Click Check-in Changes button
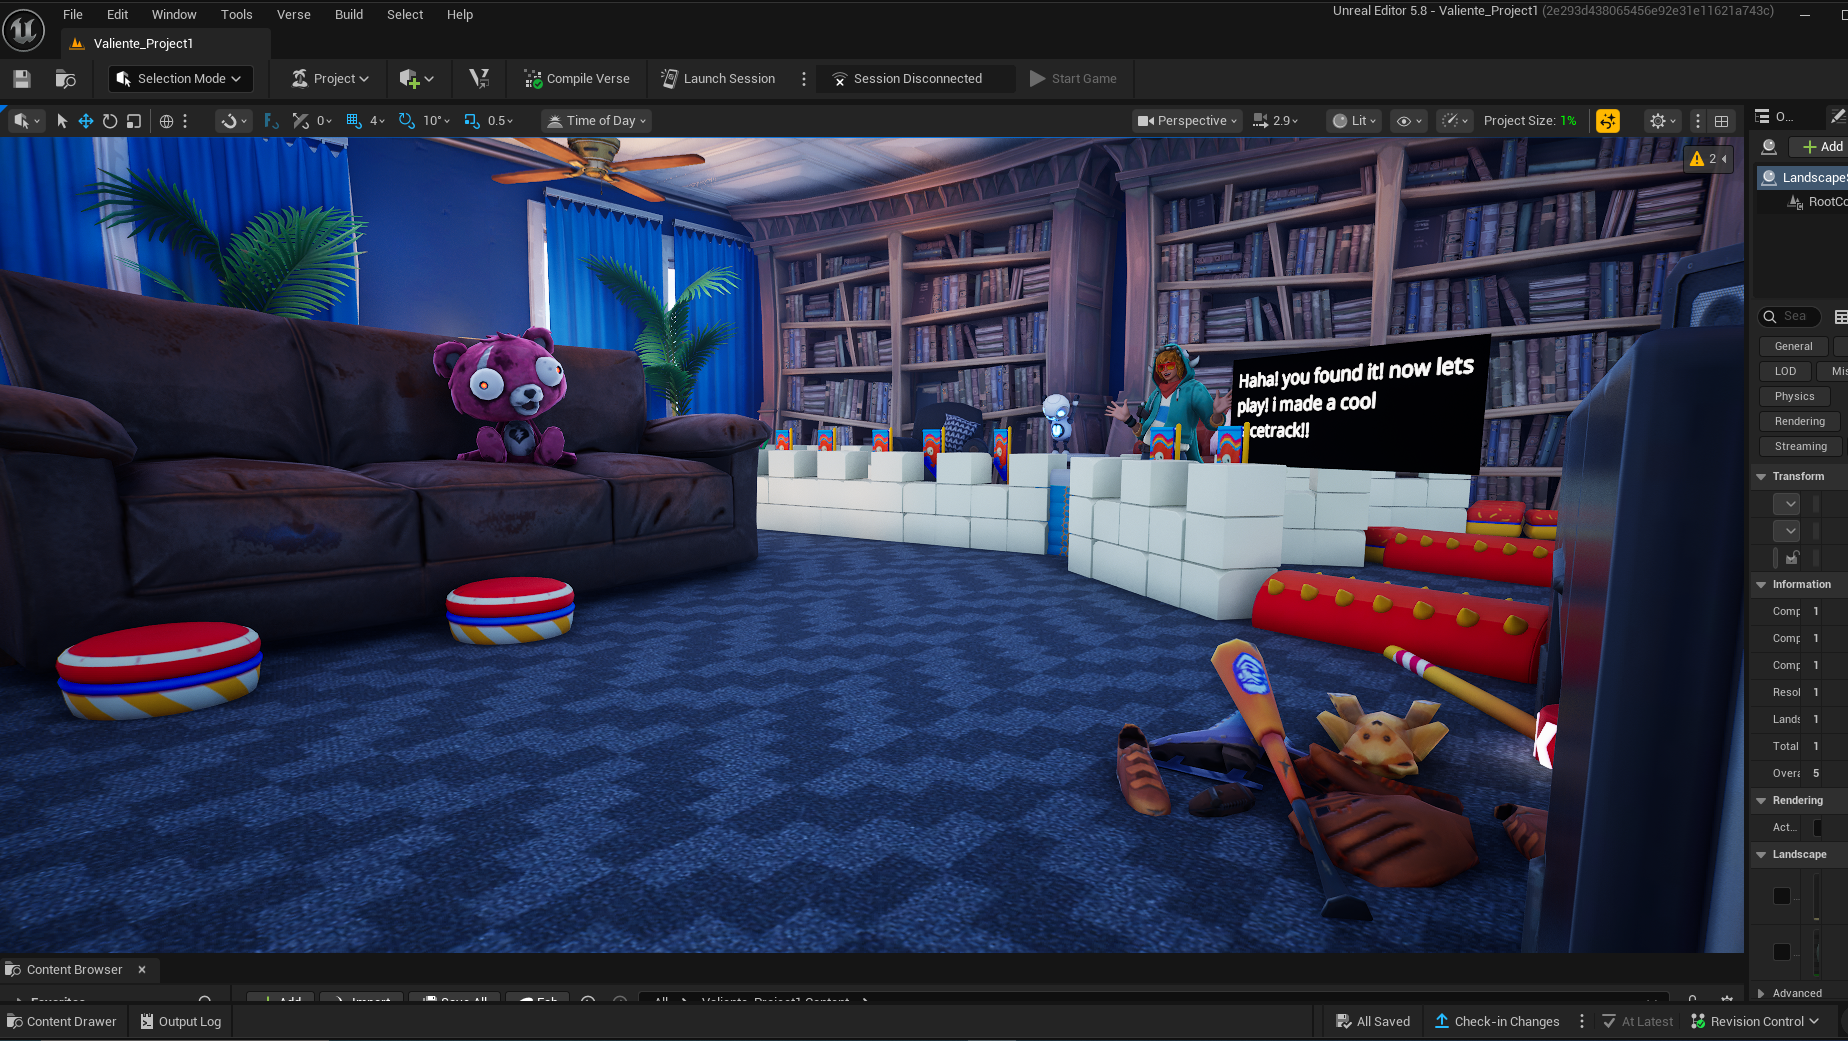 [x=1497, y=1021]
